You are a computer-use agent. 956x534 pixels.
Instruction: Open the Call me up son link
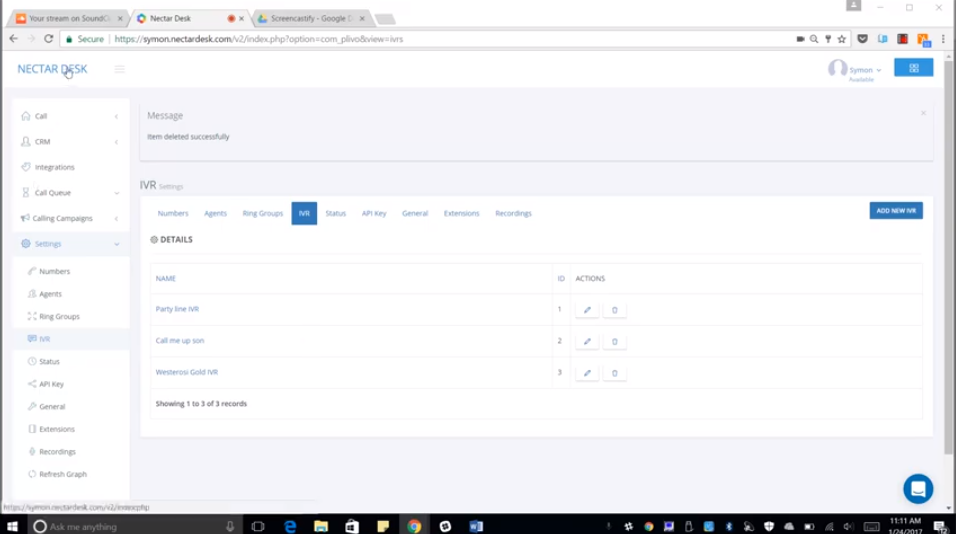tap(180, 341)
